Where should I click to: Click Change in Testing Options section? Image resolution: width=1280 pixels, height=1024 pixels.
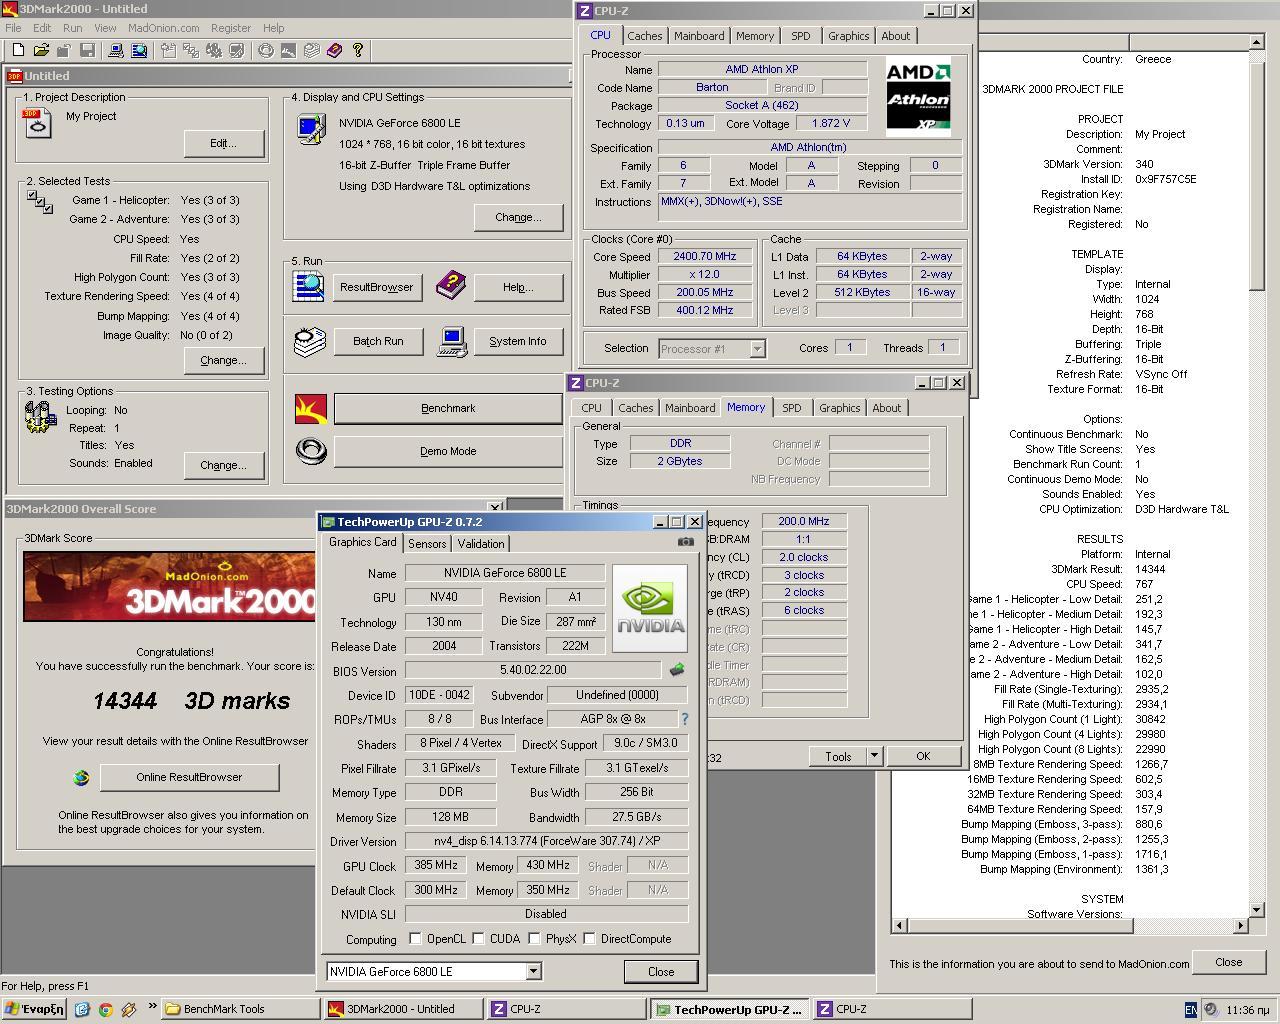[x=224, y=465]
